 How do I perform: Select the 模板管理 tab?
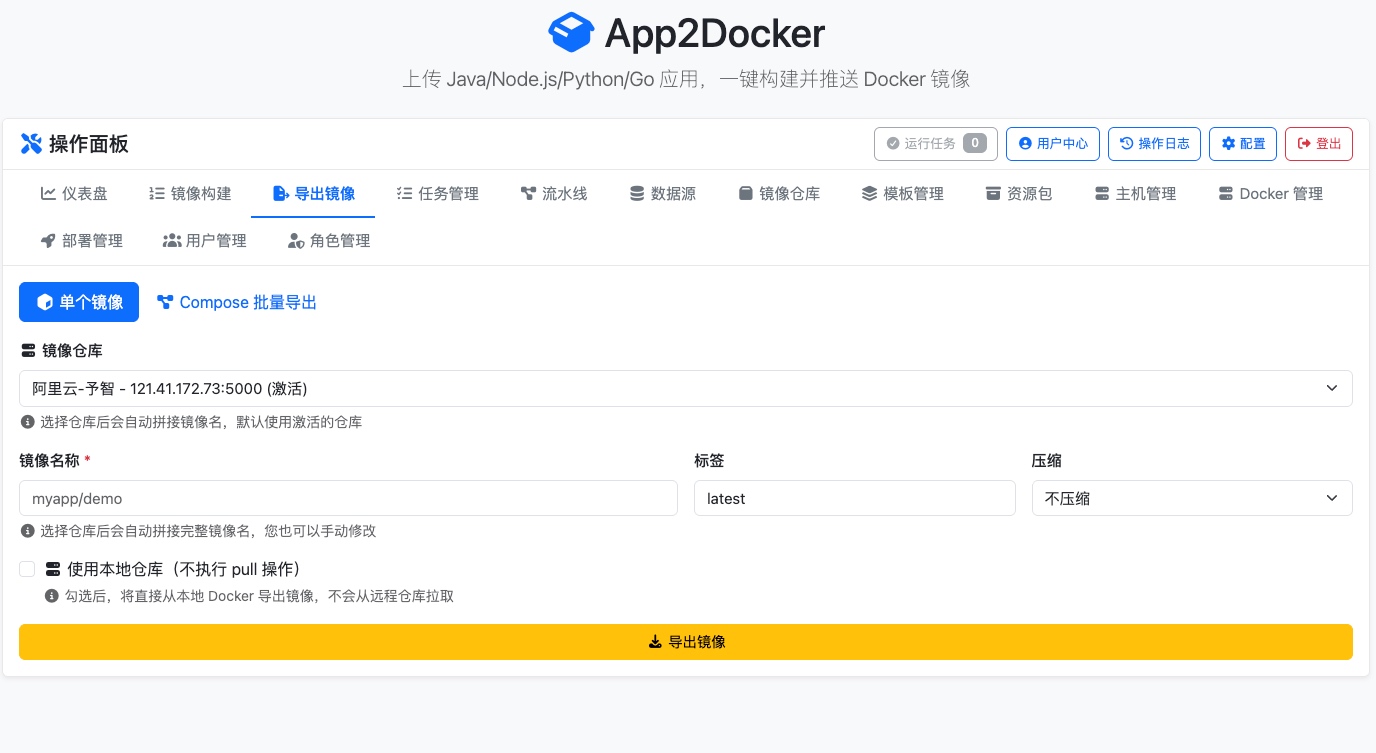pyautogui.click(x=902, y=194)
